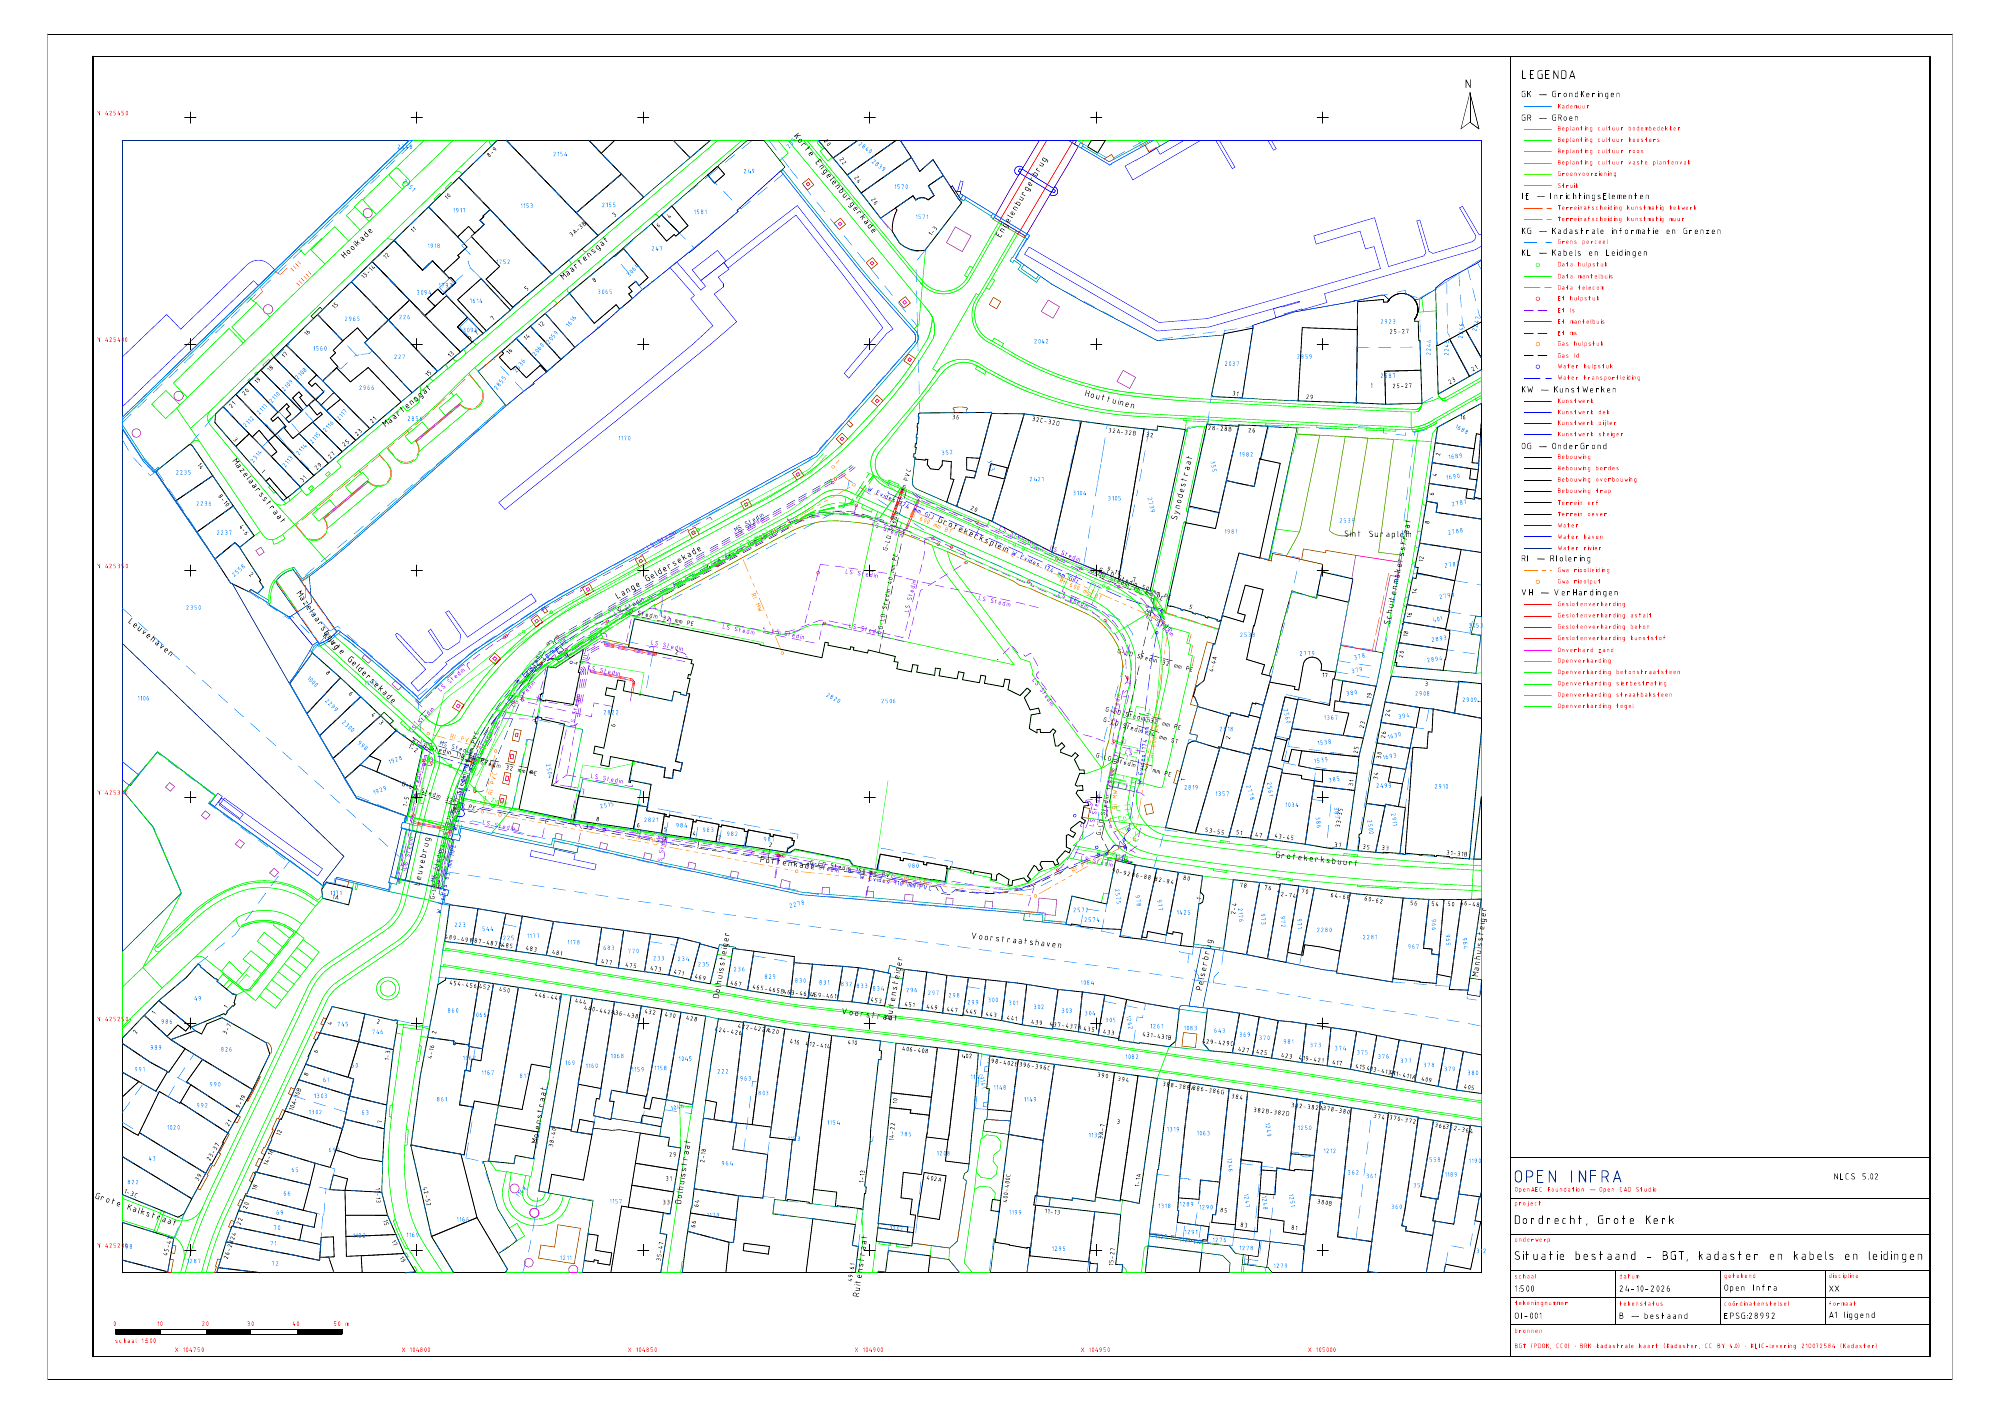2000x1413 pixels.
Task: Click the 'Leuvehaven' water label
Action: tap(151, 638)
